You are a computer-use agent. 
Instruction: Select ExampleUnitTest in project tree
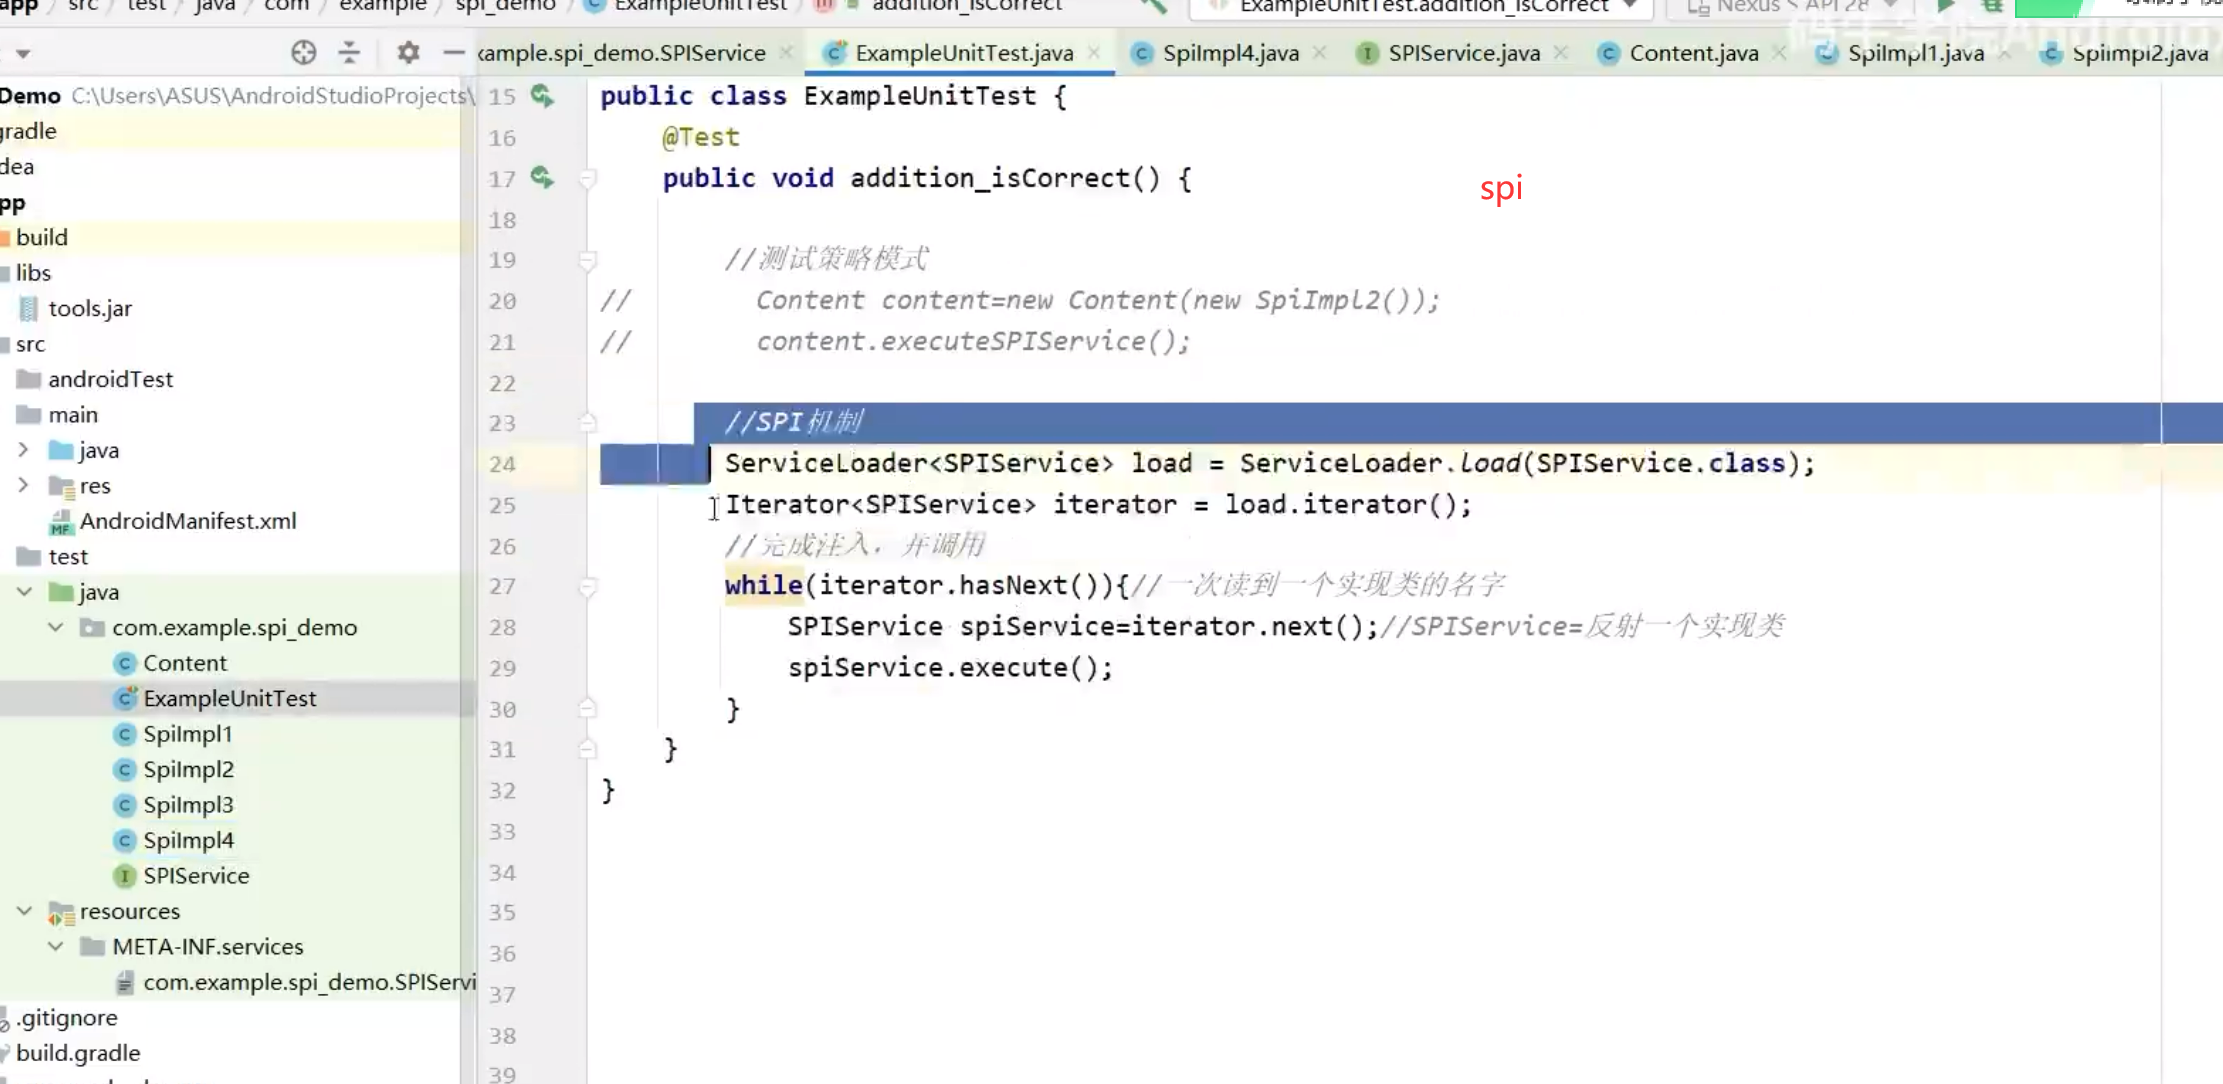229,698
